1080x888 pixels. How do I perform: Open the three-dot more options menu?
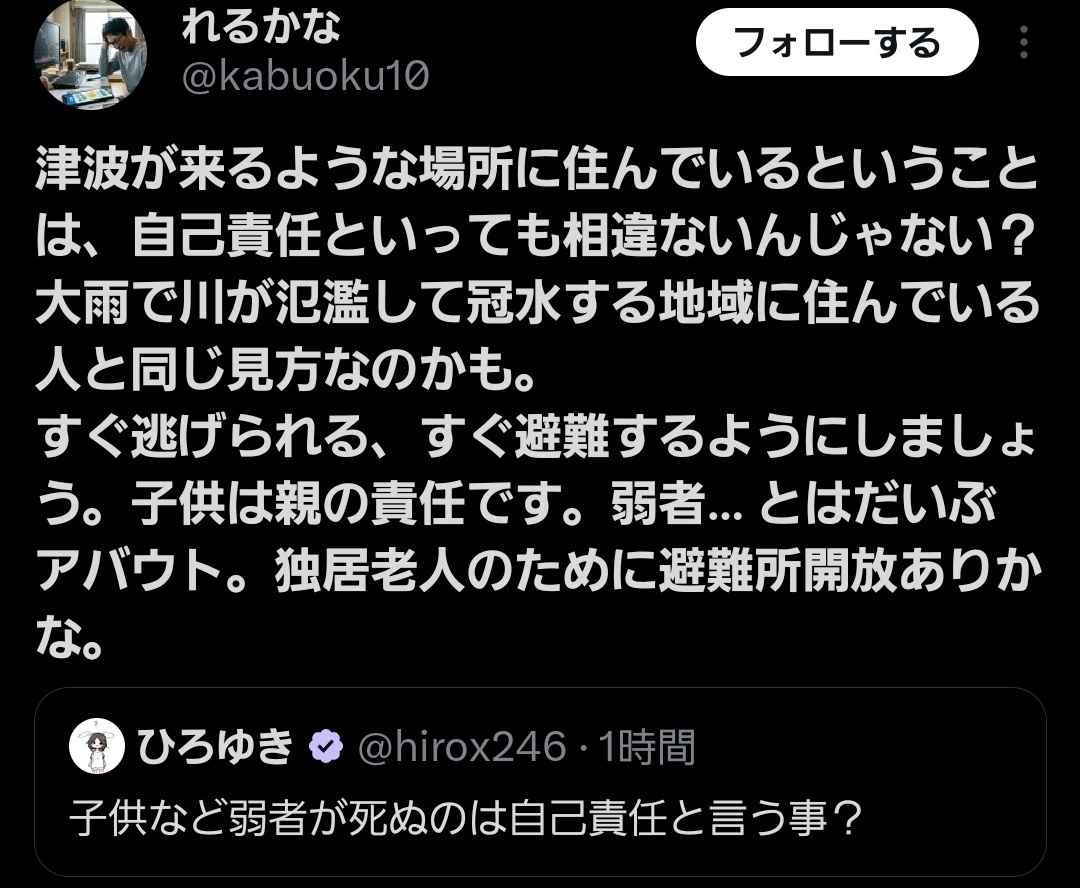pos(1024,43)
